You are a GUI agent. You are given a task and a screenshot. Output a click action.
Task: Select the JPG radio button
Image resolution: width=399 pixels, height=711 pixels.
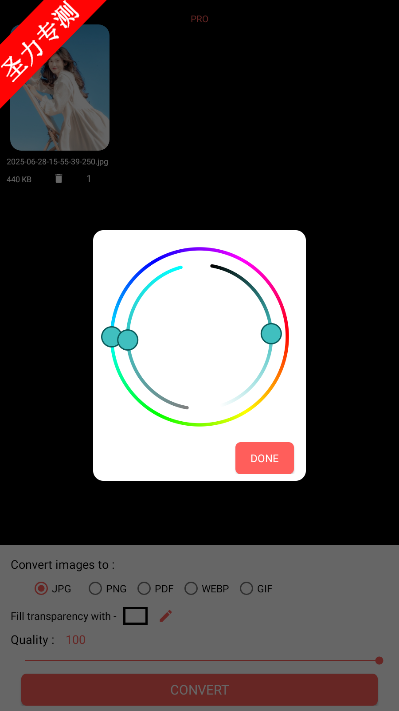41,589
